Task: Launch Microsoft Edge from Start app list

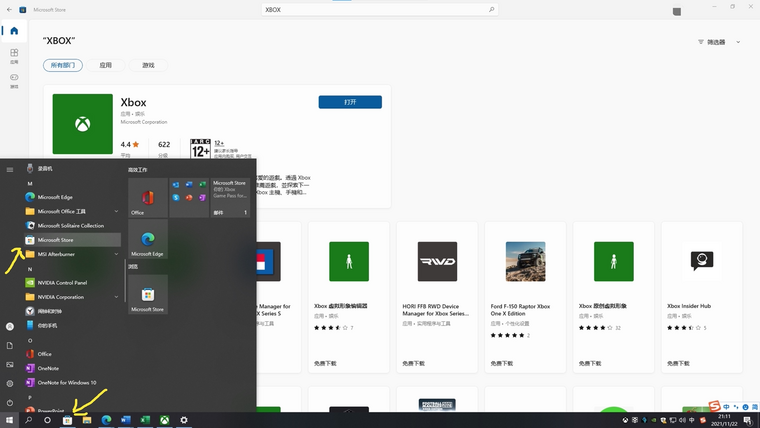Action: point(72,197)
